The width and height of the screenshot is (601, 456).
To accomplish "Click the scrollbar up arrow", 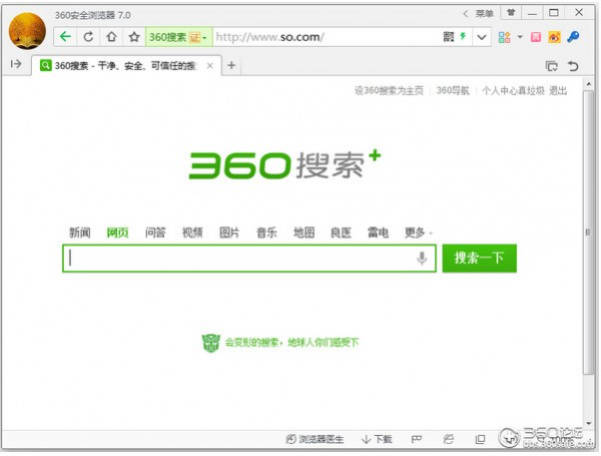I will point(589,84).
